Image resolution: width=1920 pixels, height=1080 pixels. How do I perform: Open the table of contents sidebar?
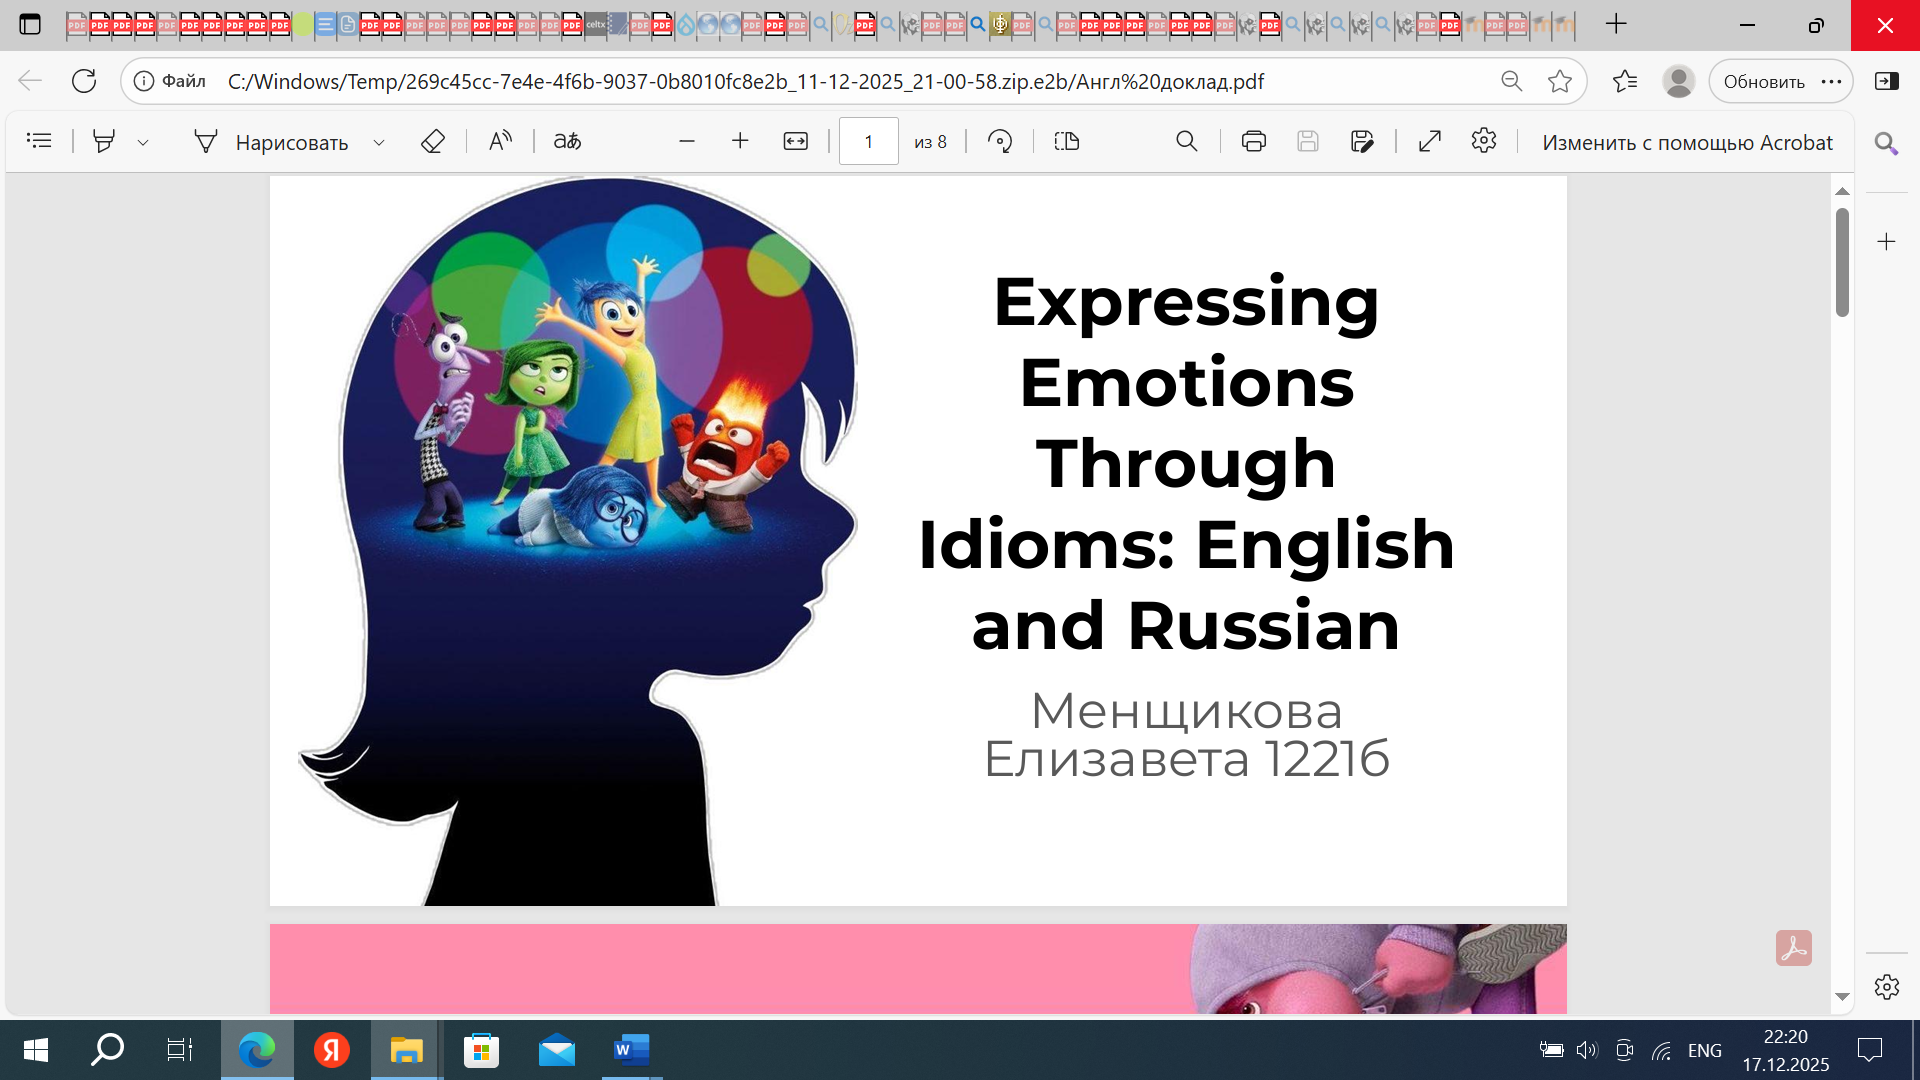coord(39,141)
